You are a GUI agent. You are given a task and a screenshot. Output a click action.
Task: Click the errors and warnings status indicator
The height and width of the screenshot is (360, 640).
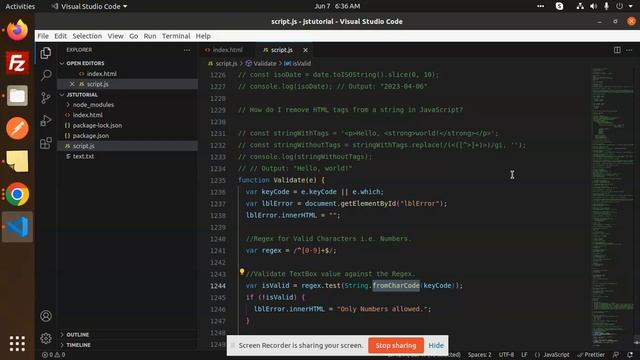[53, 355]
